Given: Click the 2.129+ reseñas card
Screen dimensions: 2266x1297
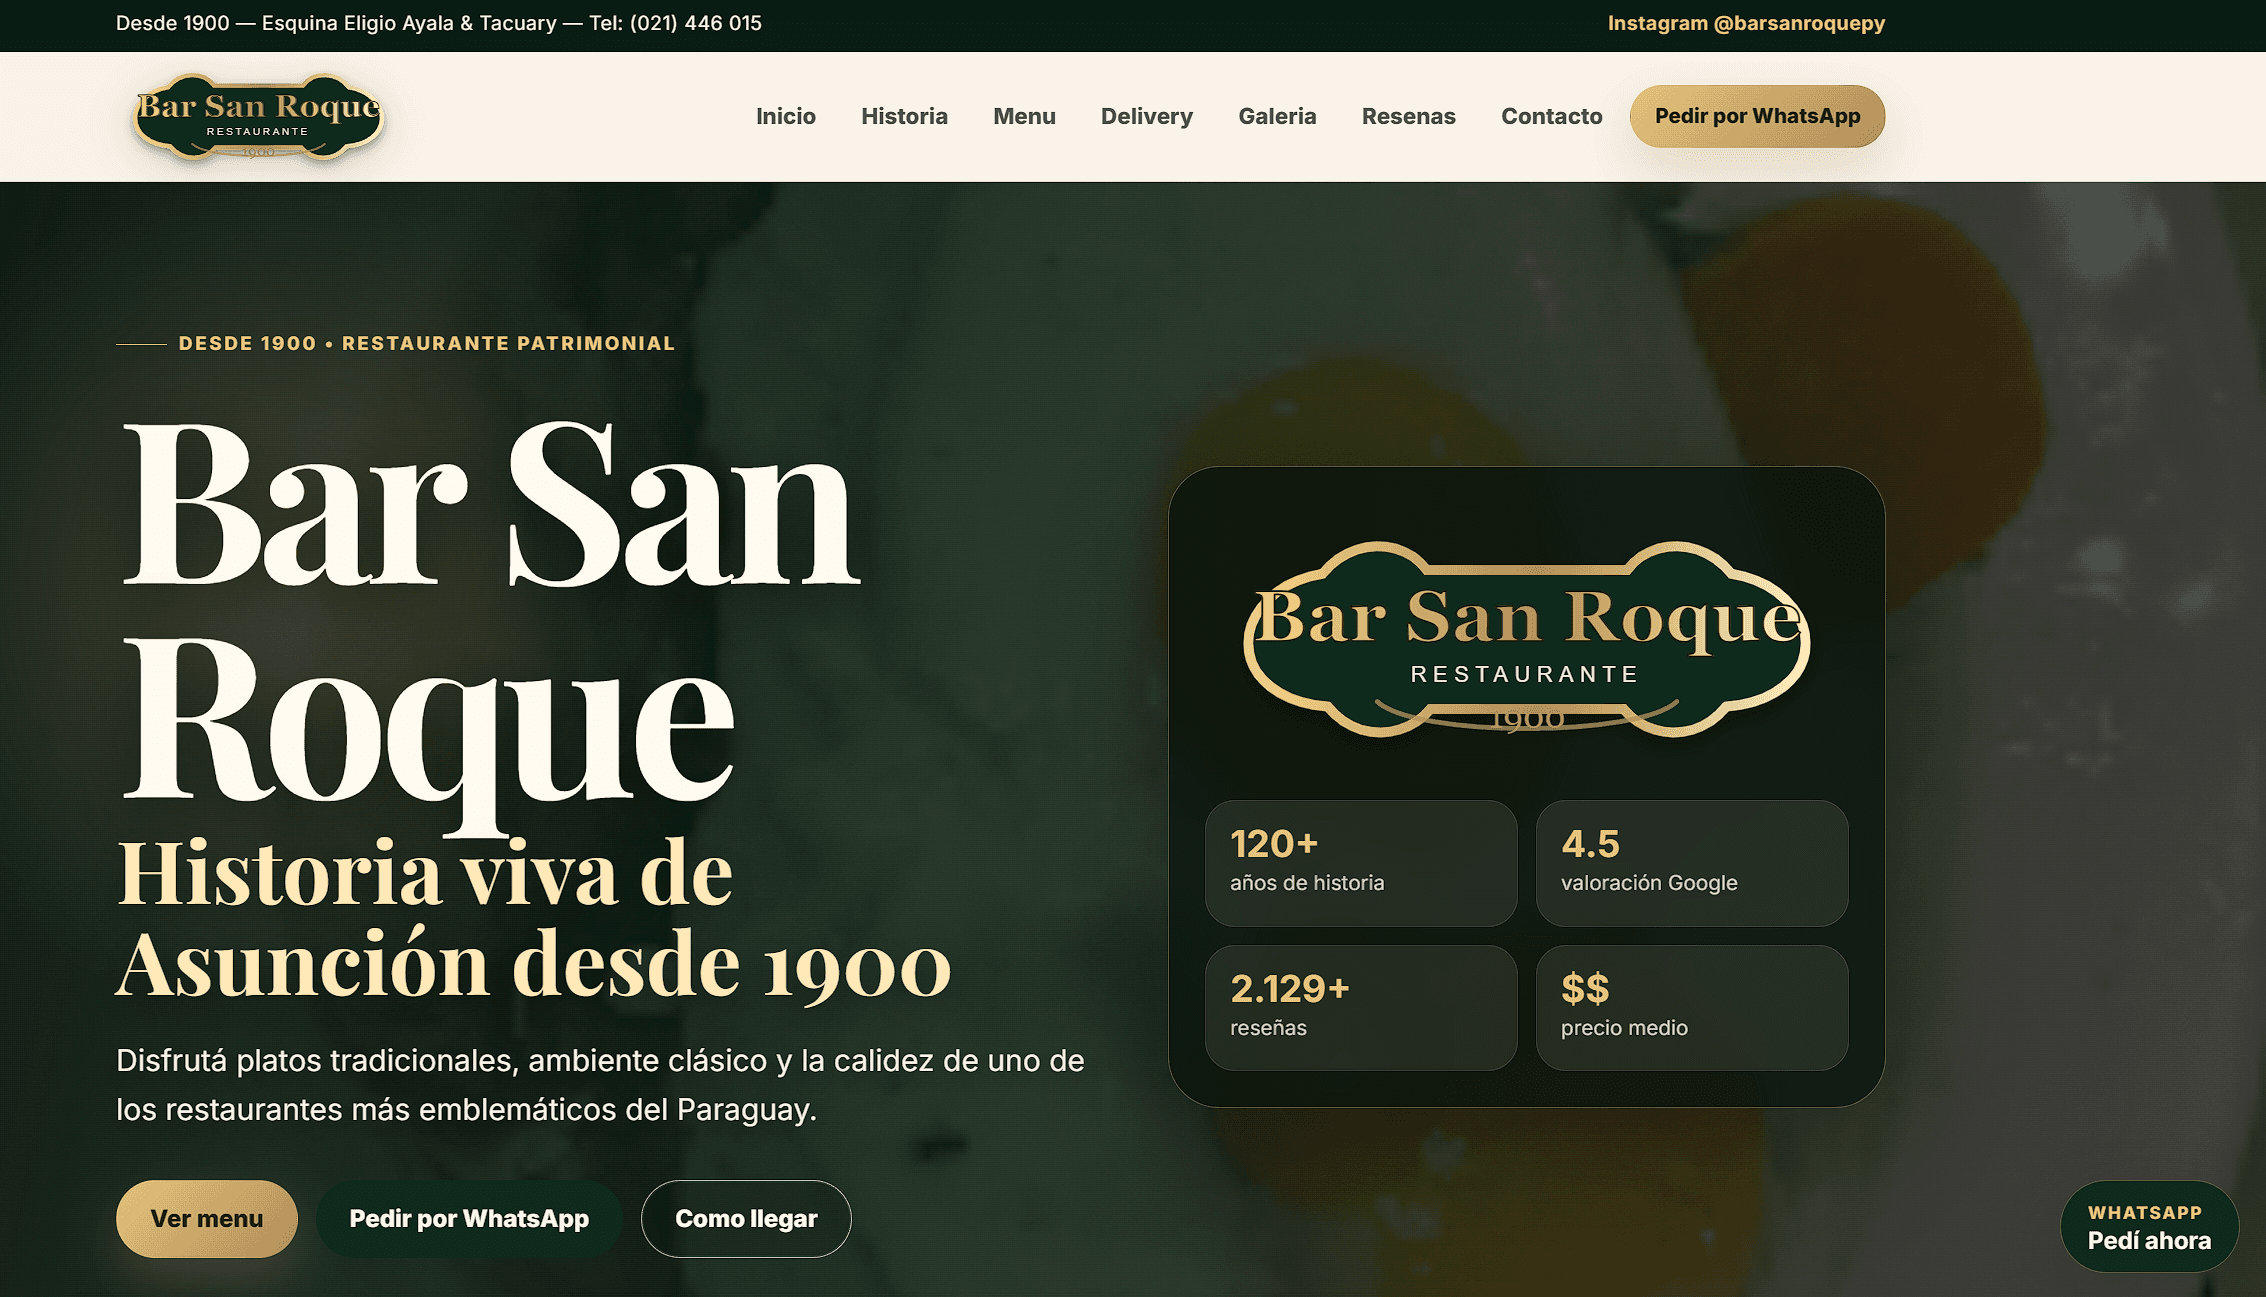Looking at the screenshot, I should [1361, 1008].
